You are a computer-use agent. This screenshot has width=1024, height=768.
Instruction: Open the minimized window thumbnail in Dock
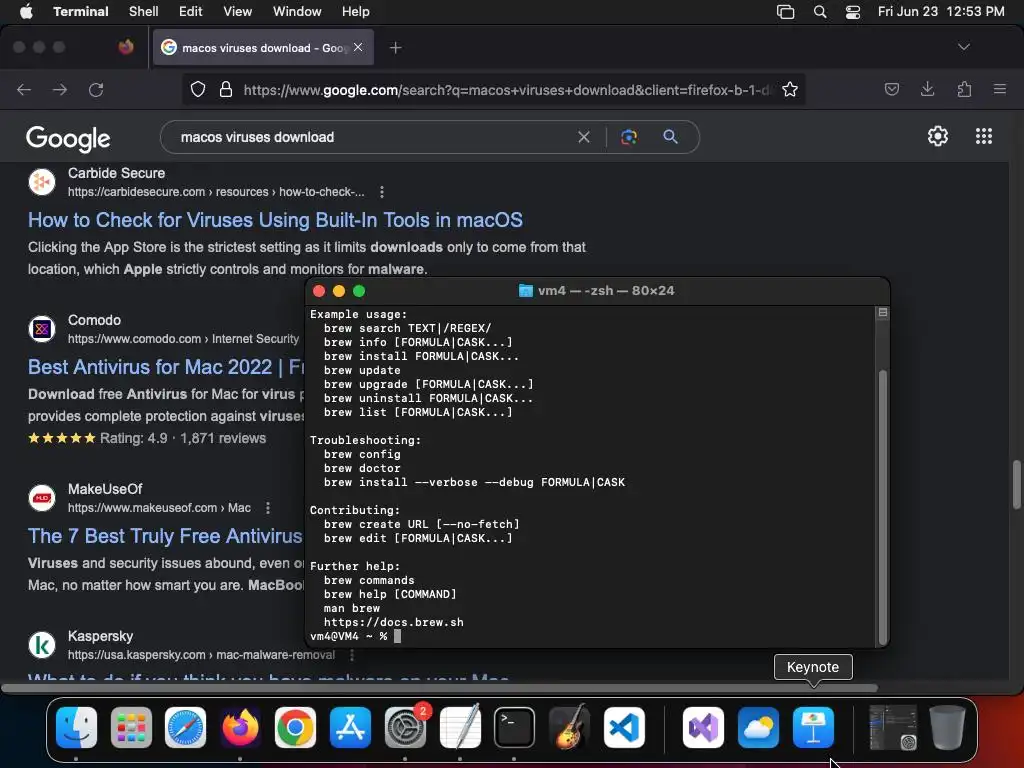pos(892,727)
